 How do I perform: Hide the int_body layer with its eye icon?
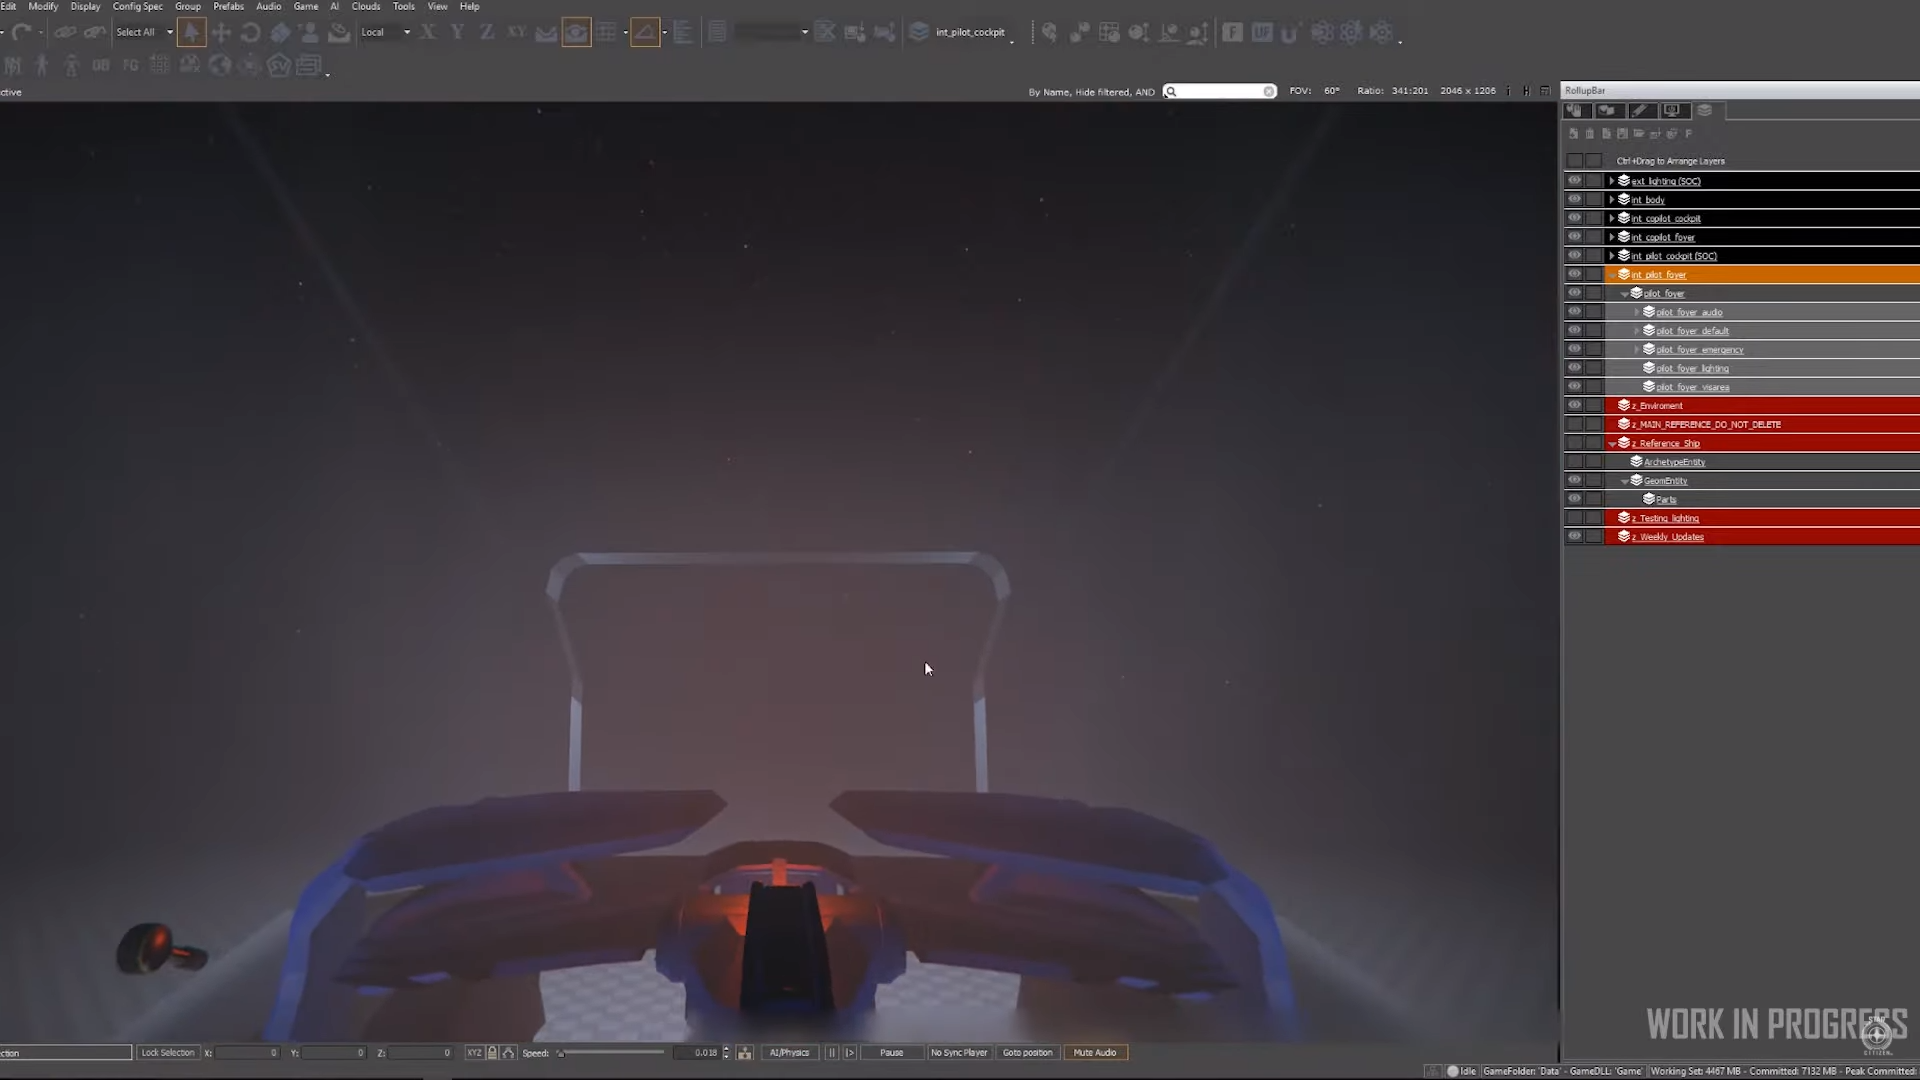point(1575,199)
